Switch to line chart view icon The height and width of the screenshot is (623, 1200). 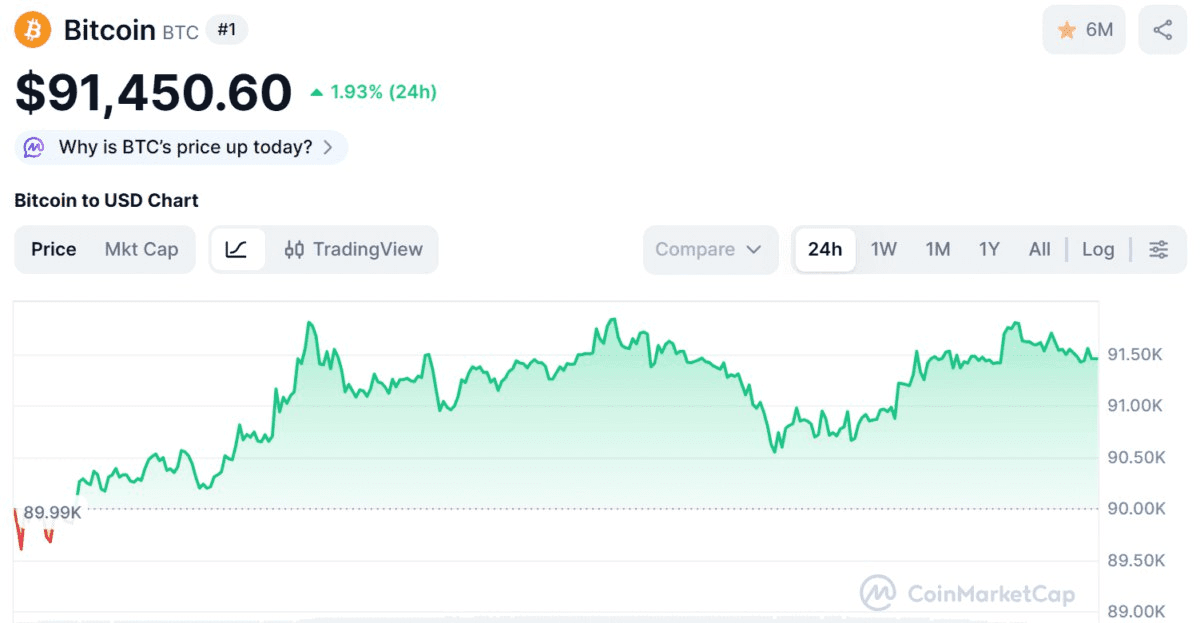click(237, 249)
